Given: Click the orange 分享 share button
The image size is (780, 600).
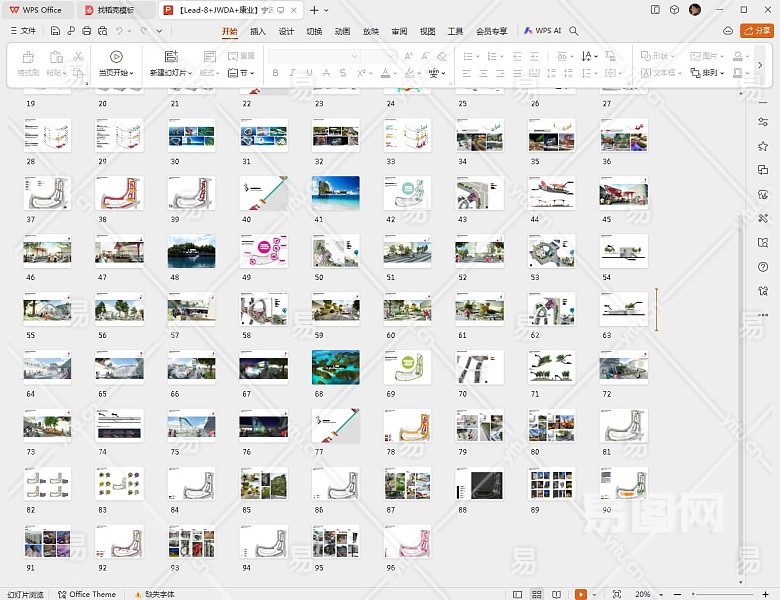Looking at the screenshot, I should point(757,31).
